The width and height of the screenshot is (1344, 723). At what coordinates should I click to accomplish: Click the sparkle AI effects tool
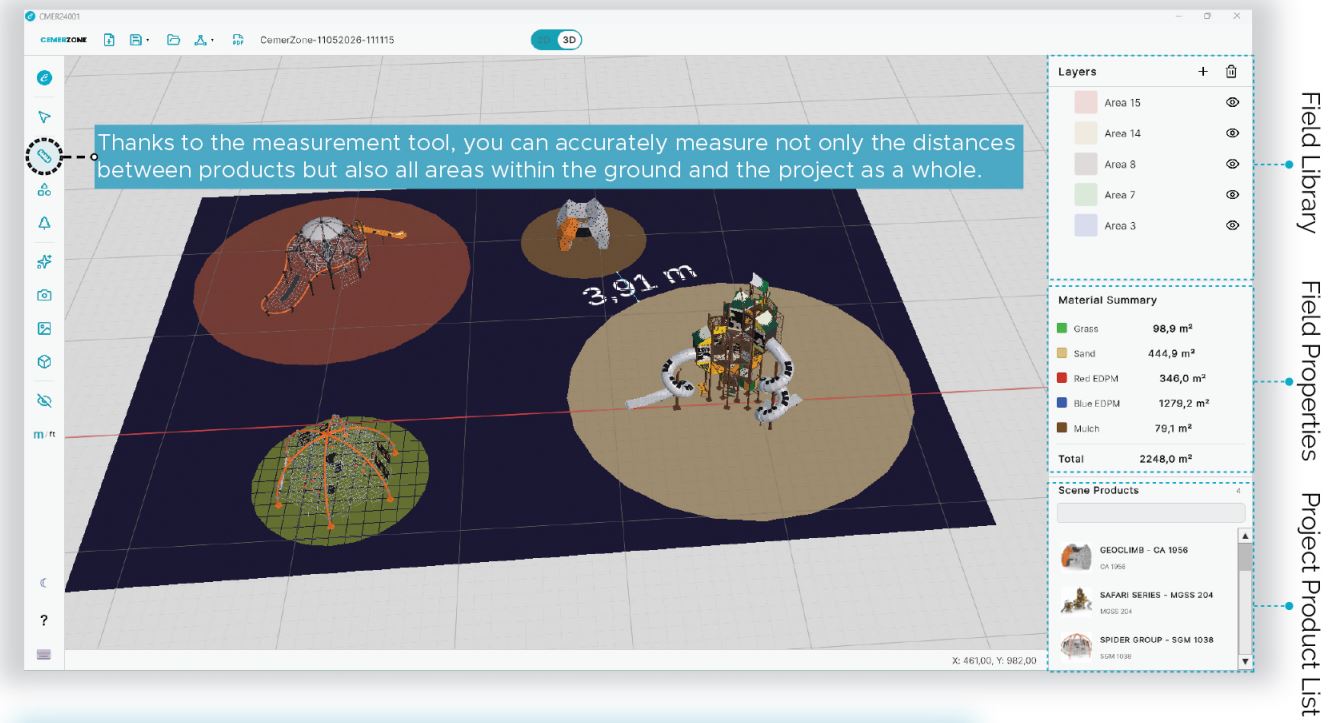point(44,262)
